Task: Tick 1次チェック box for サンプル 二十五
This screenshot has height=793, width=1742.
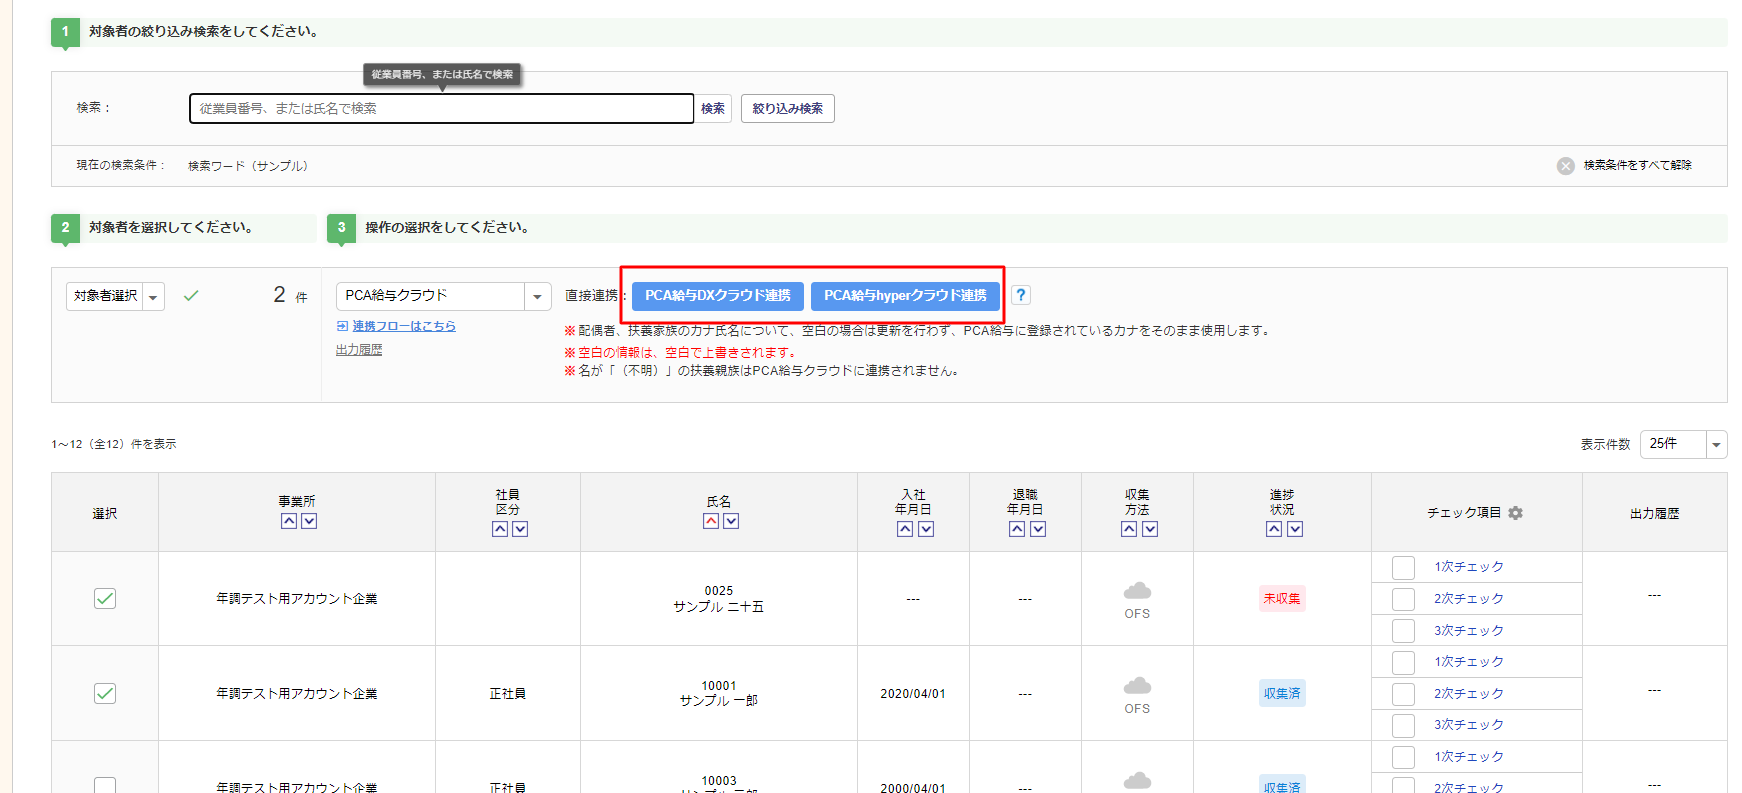Action: (x=1404, y=567)
